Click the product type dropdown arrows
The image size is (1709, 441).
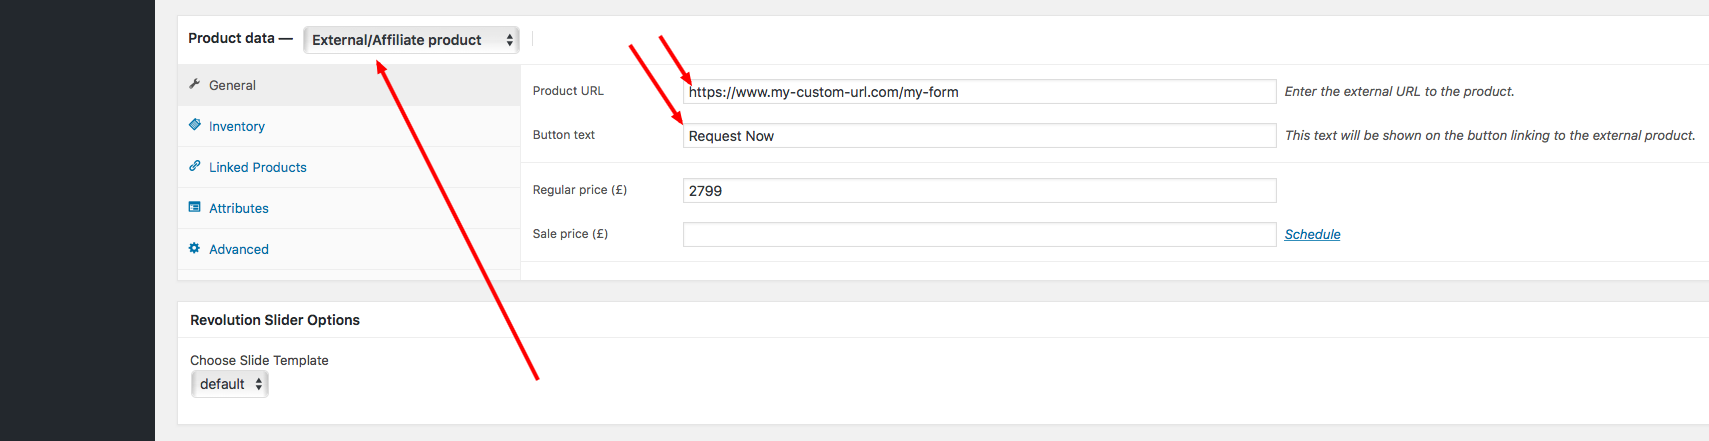[x=509, y=40]
